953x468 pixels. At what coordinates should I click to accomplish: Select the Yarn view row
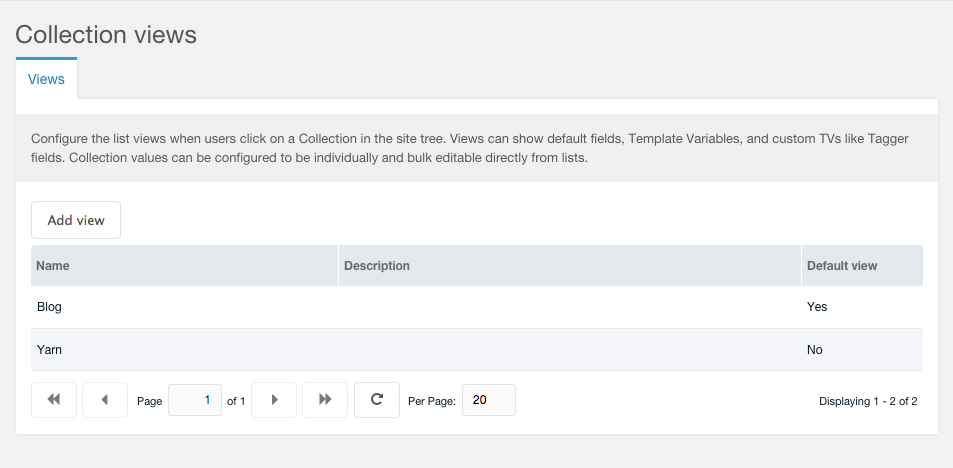point(49,350)
